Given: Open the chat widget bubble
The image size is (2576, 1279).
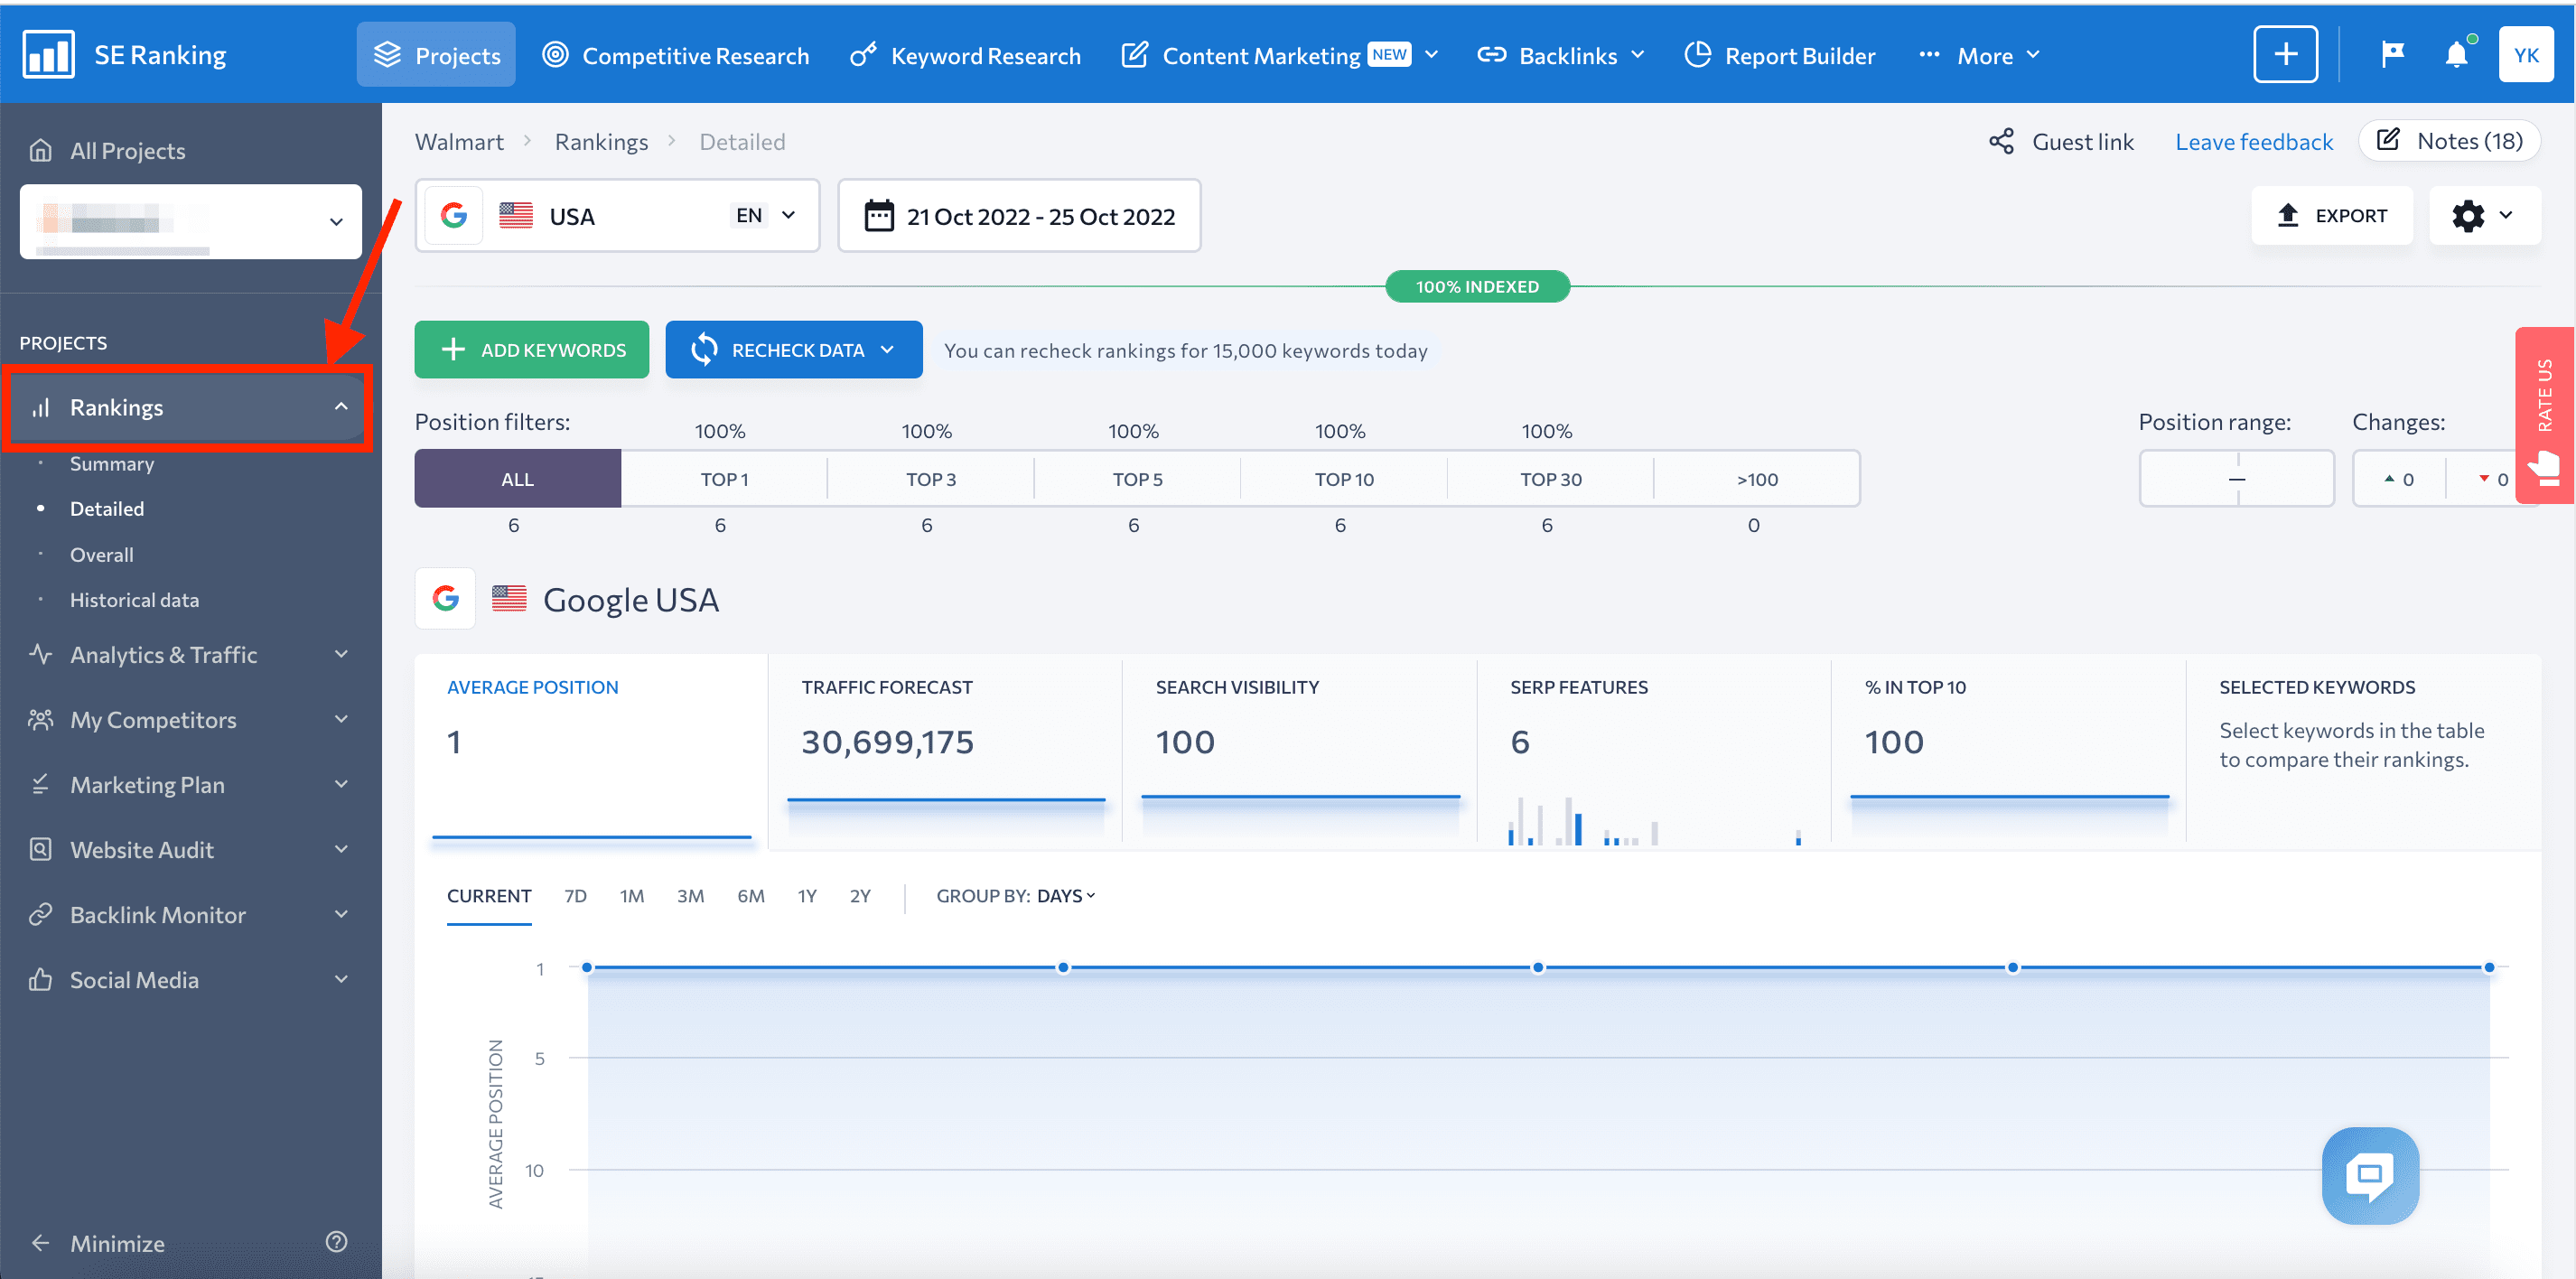Looking at the screenshot, I should pos(2370,1176).
